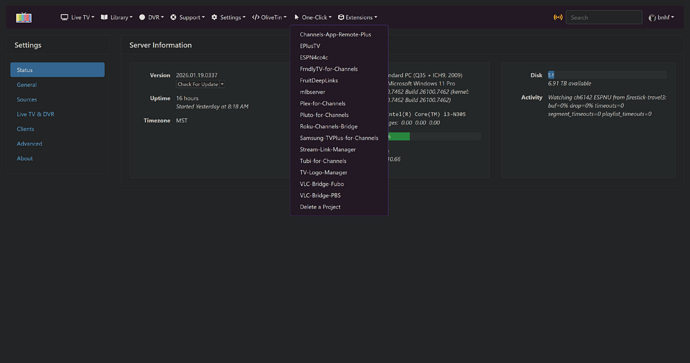Click the Server Information heading
This screenshot has width=690, height=363.
(x=161, y=45)
